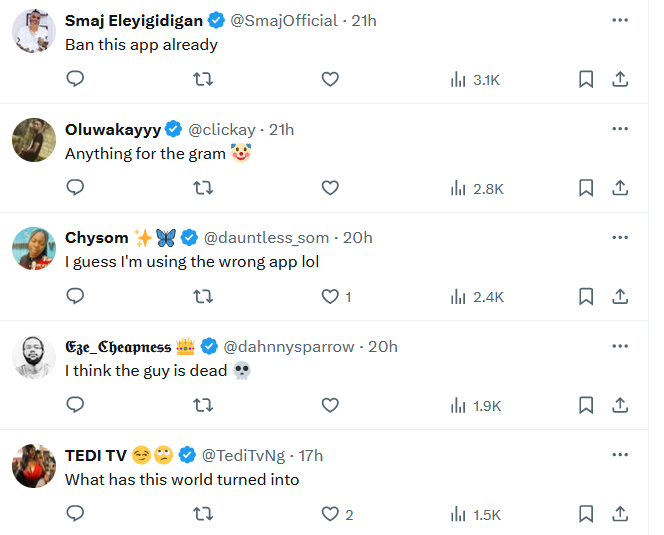This screenshot has height=535, width=664.
Task: View analytics showing 1.5K views
Action: [476, 514]
